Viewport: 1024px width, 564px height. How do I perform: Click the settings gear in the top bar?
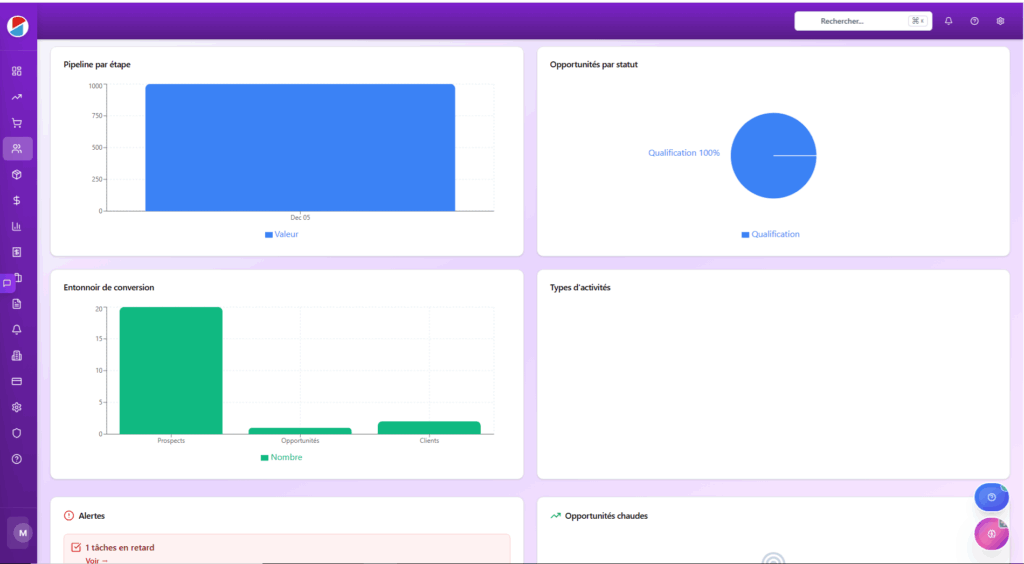(1000, 21)
